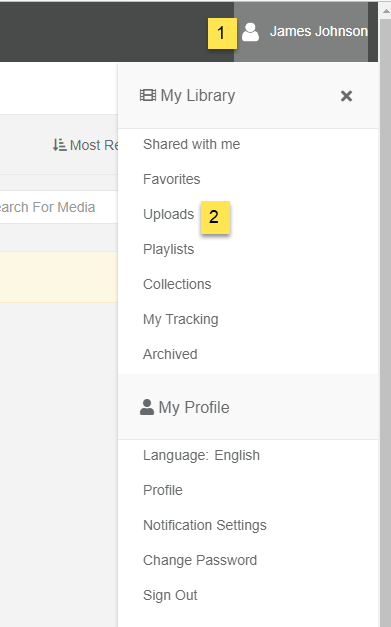The width and height of the screenshot is (391, 627).
Task: Open the Profile page
Action: pyautogui.click(x=163, y=490)
